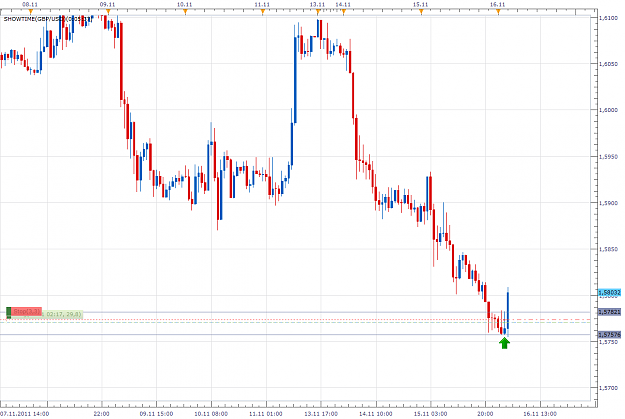Click the orange day marker under 10.11
Image resolution: width=625 pixels, height=419 pixels.
185,12
